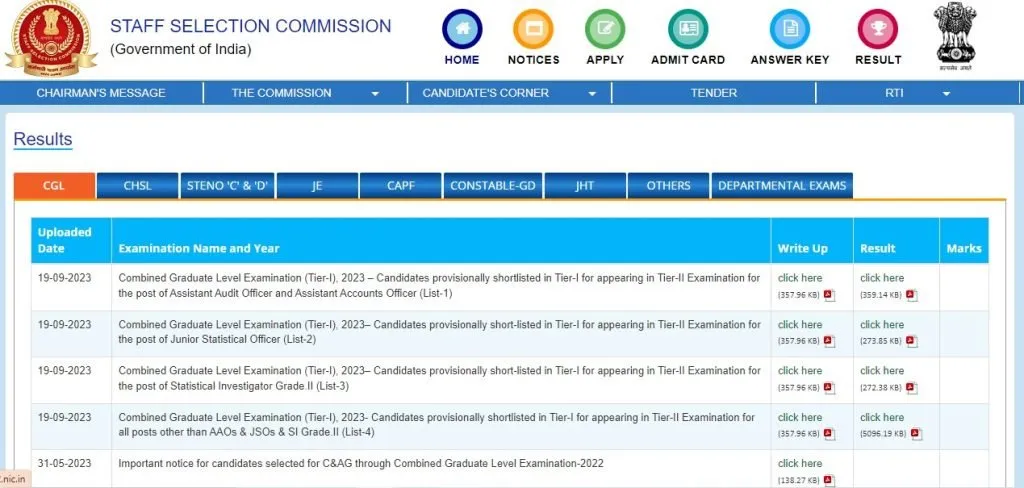Select the CGL tab

click(x=54, y=186)
